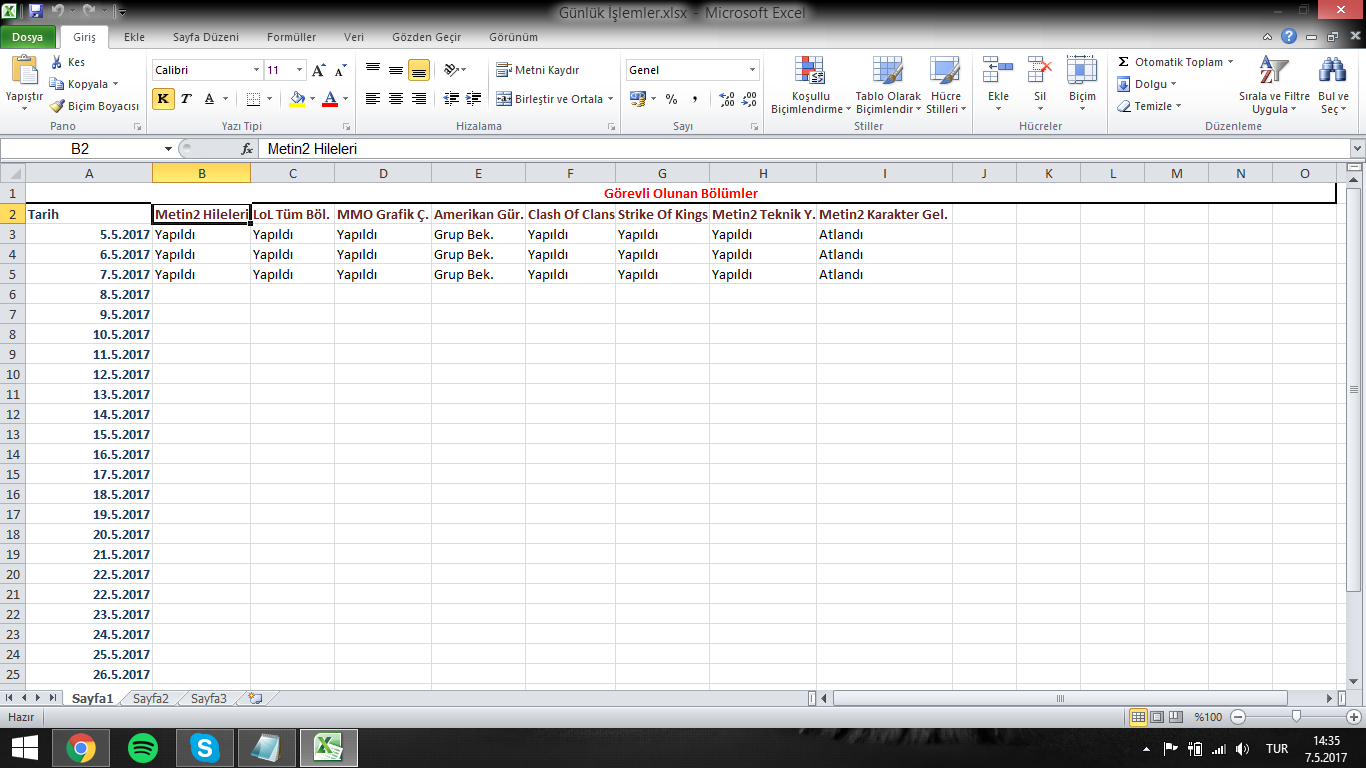Open the Dolgu fill dropdown

pos(1147,84)
